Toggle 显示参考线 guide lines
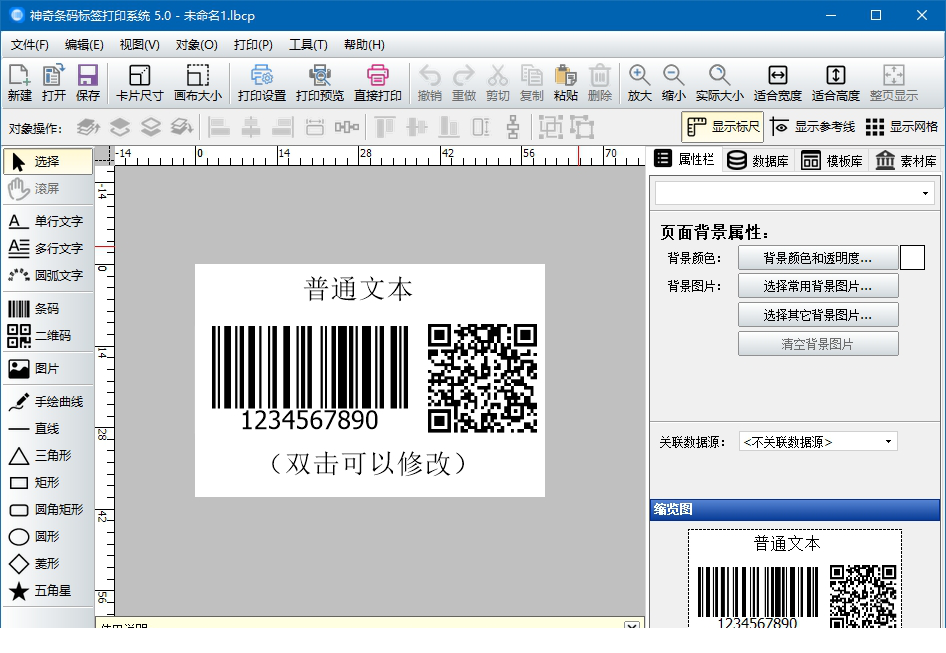 point(813,127)
